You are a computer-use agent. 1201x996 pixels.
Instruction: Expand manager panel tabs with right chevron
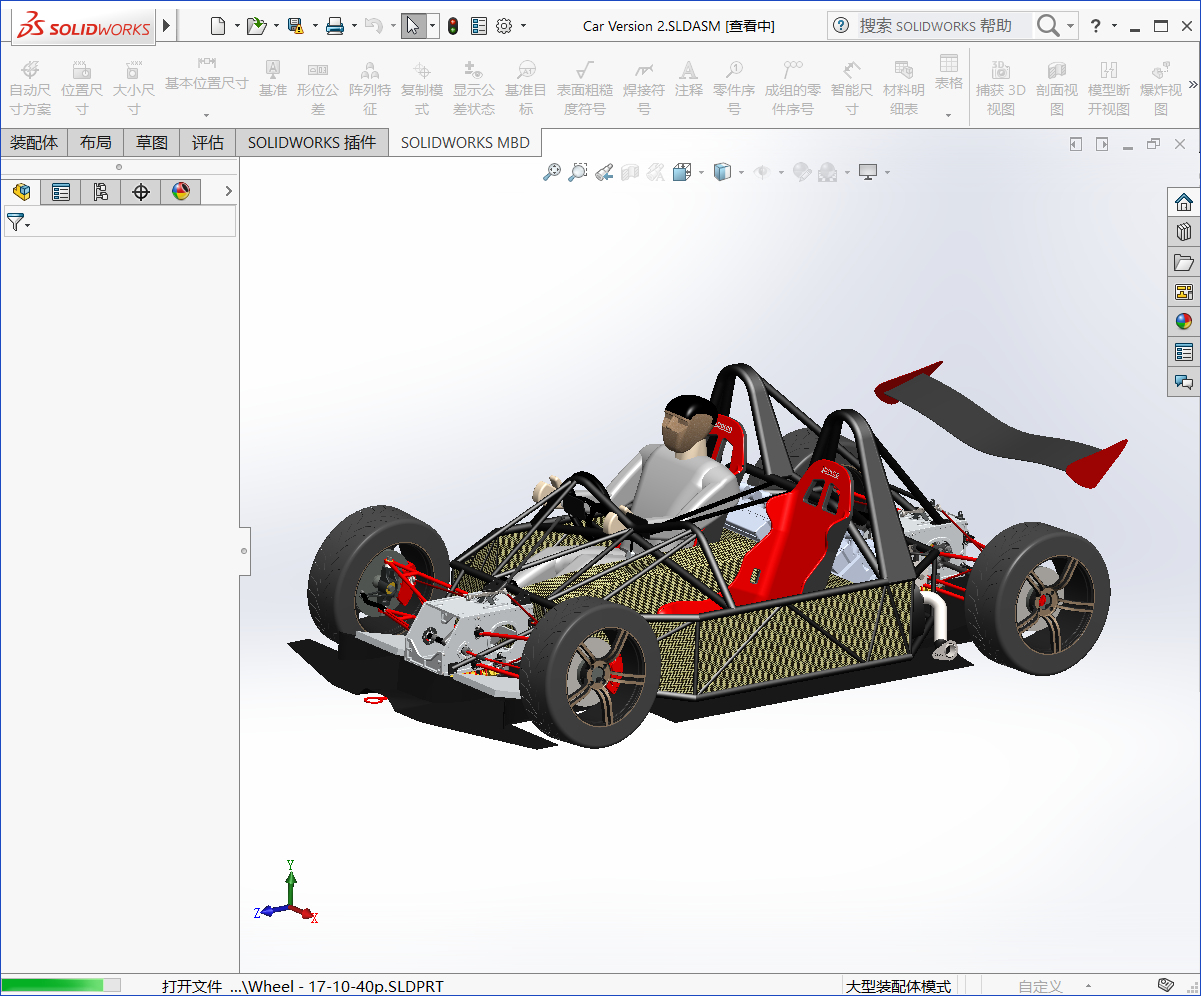pos(228,191)
